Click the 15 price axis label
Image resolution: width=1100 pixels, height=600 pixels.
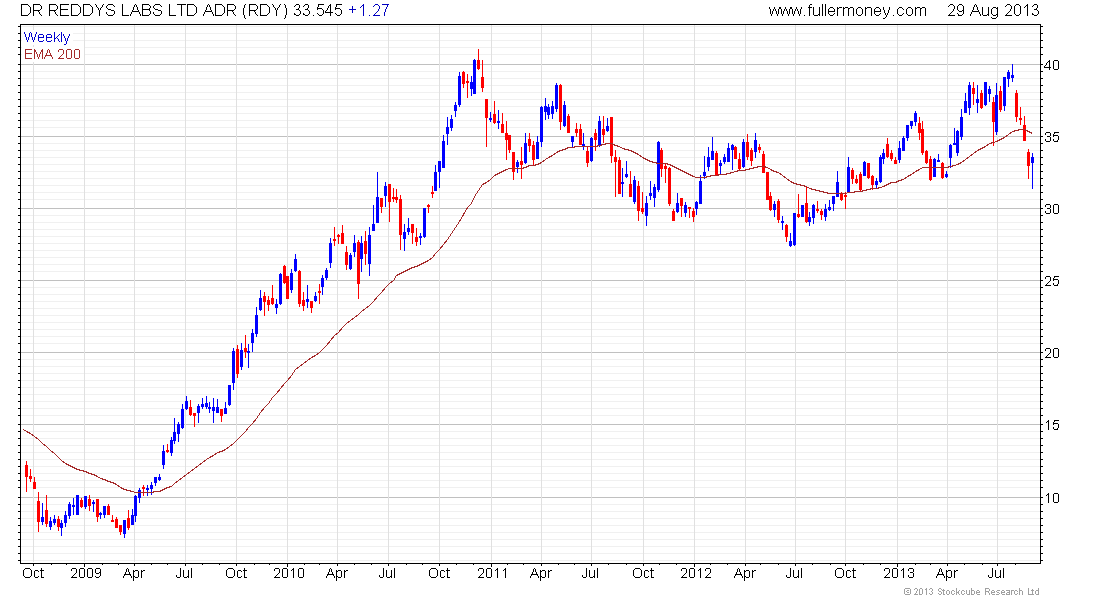(1052, 425)
